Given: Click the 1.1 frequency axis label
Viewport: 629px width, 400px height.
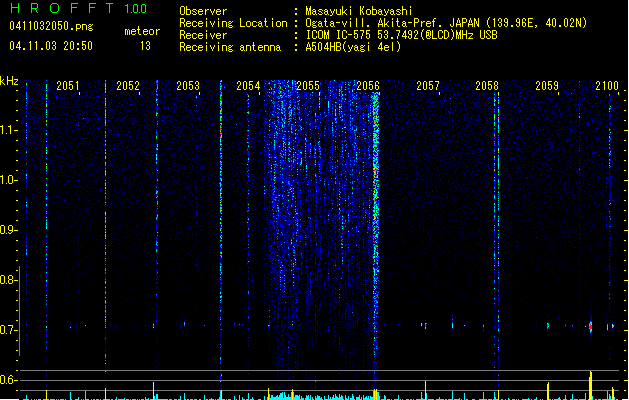Looking at the screenshot, I should (8, 130).
